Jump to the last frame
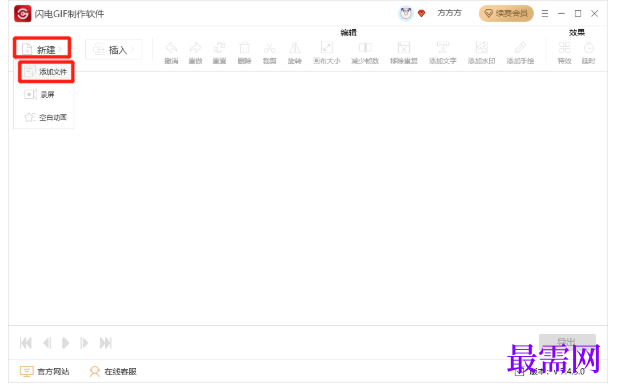Screen dimensions: 619x390 coord(105,343)
